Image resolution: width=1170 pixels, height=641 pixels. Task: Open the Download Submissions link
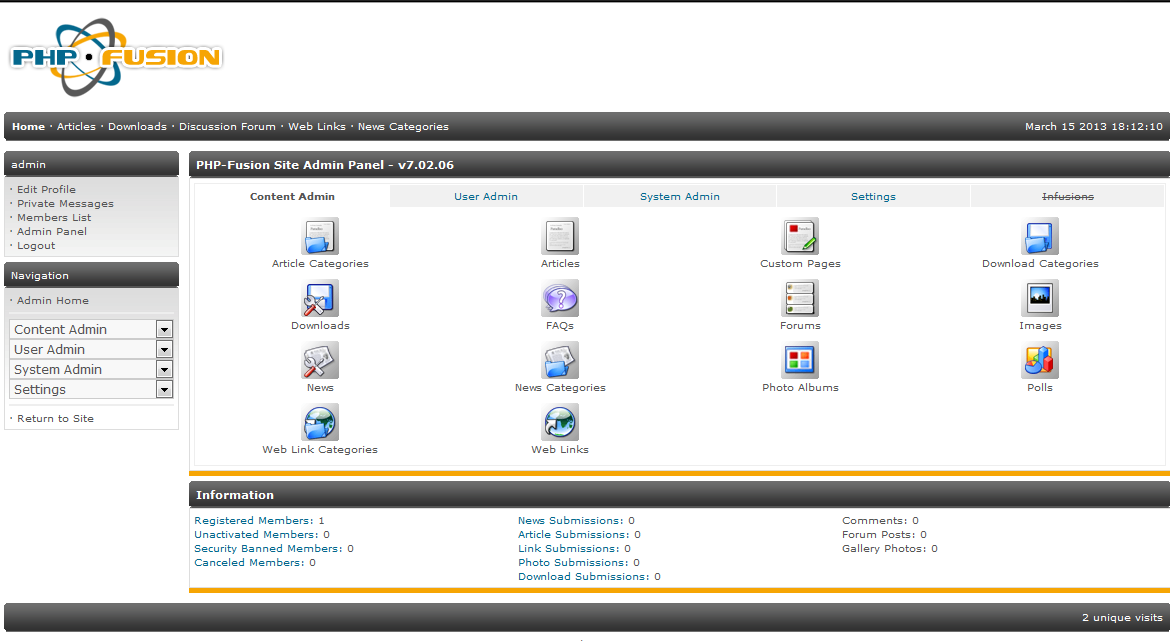(584, 577)
